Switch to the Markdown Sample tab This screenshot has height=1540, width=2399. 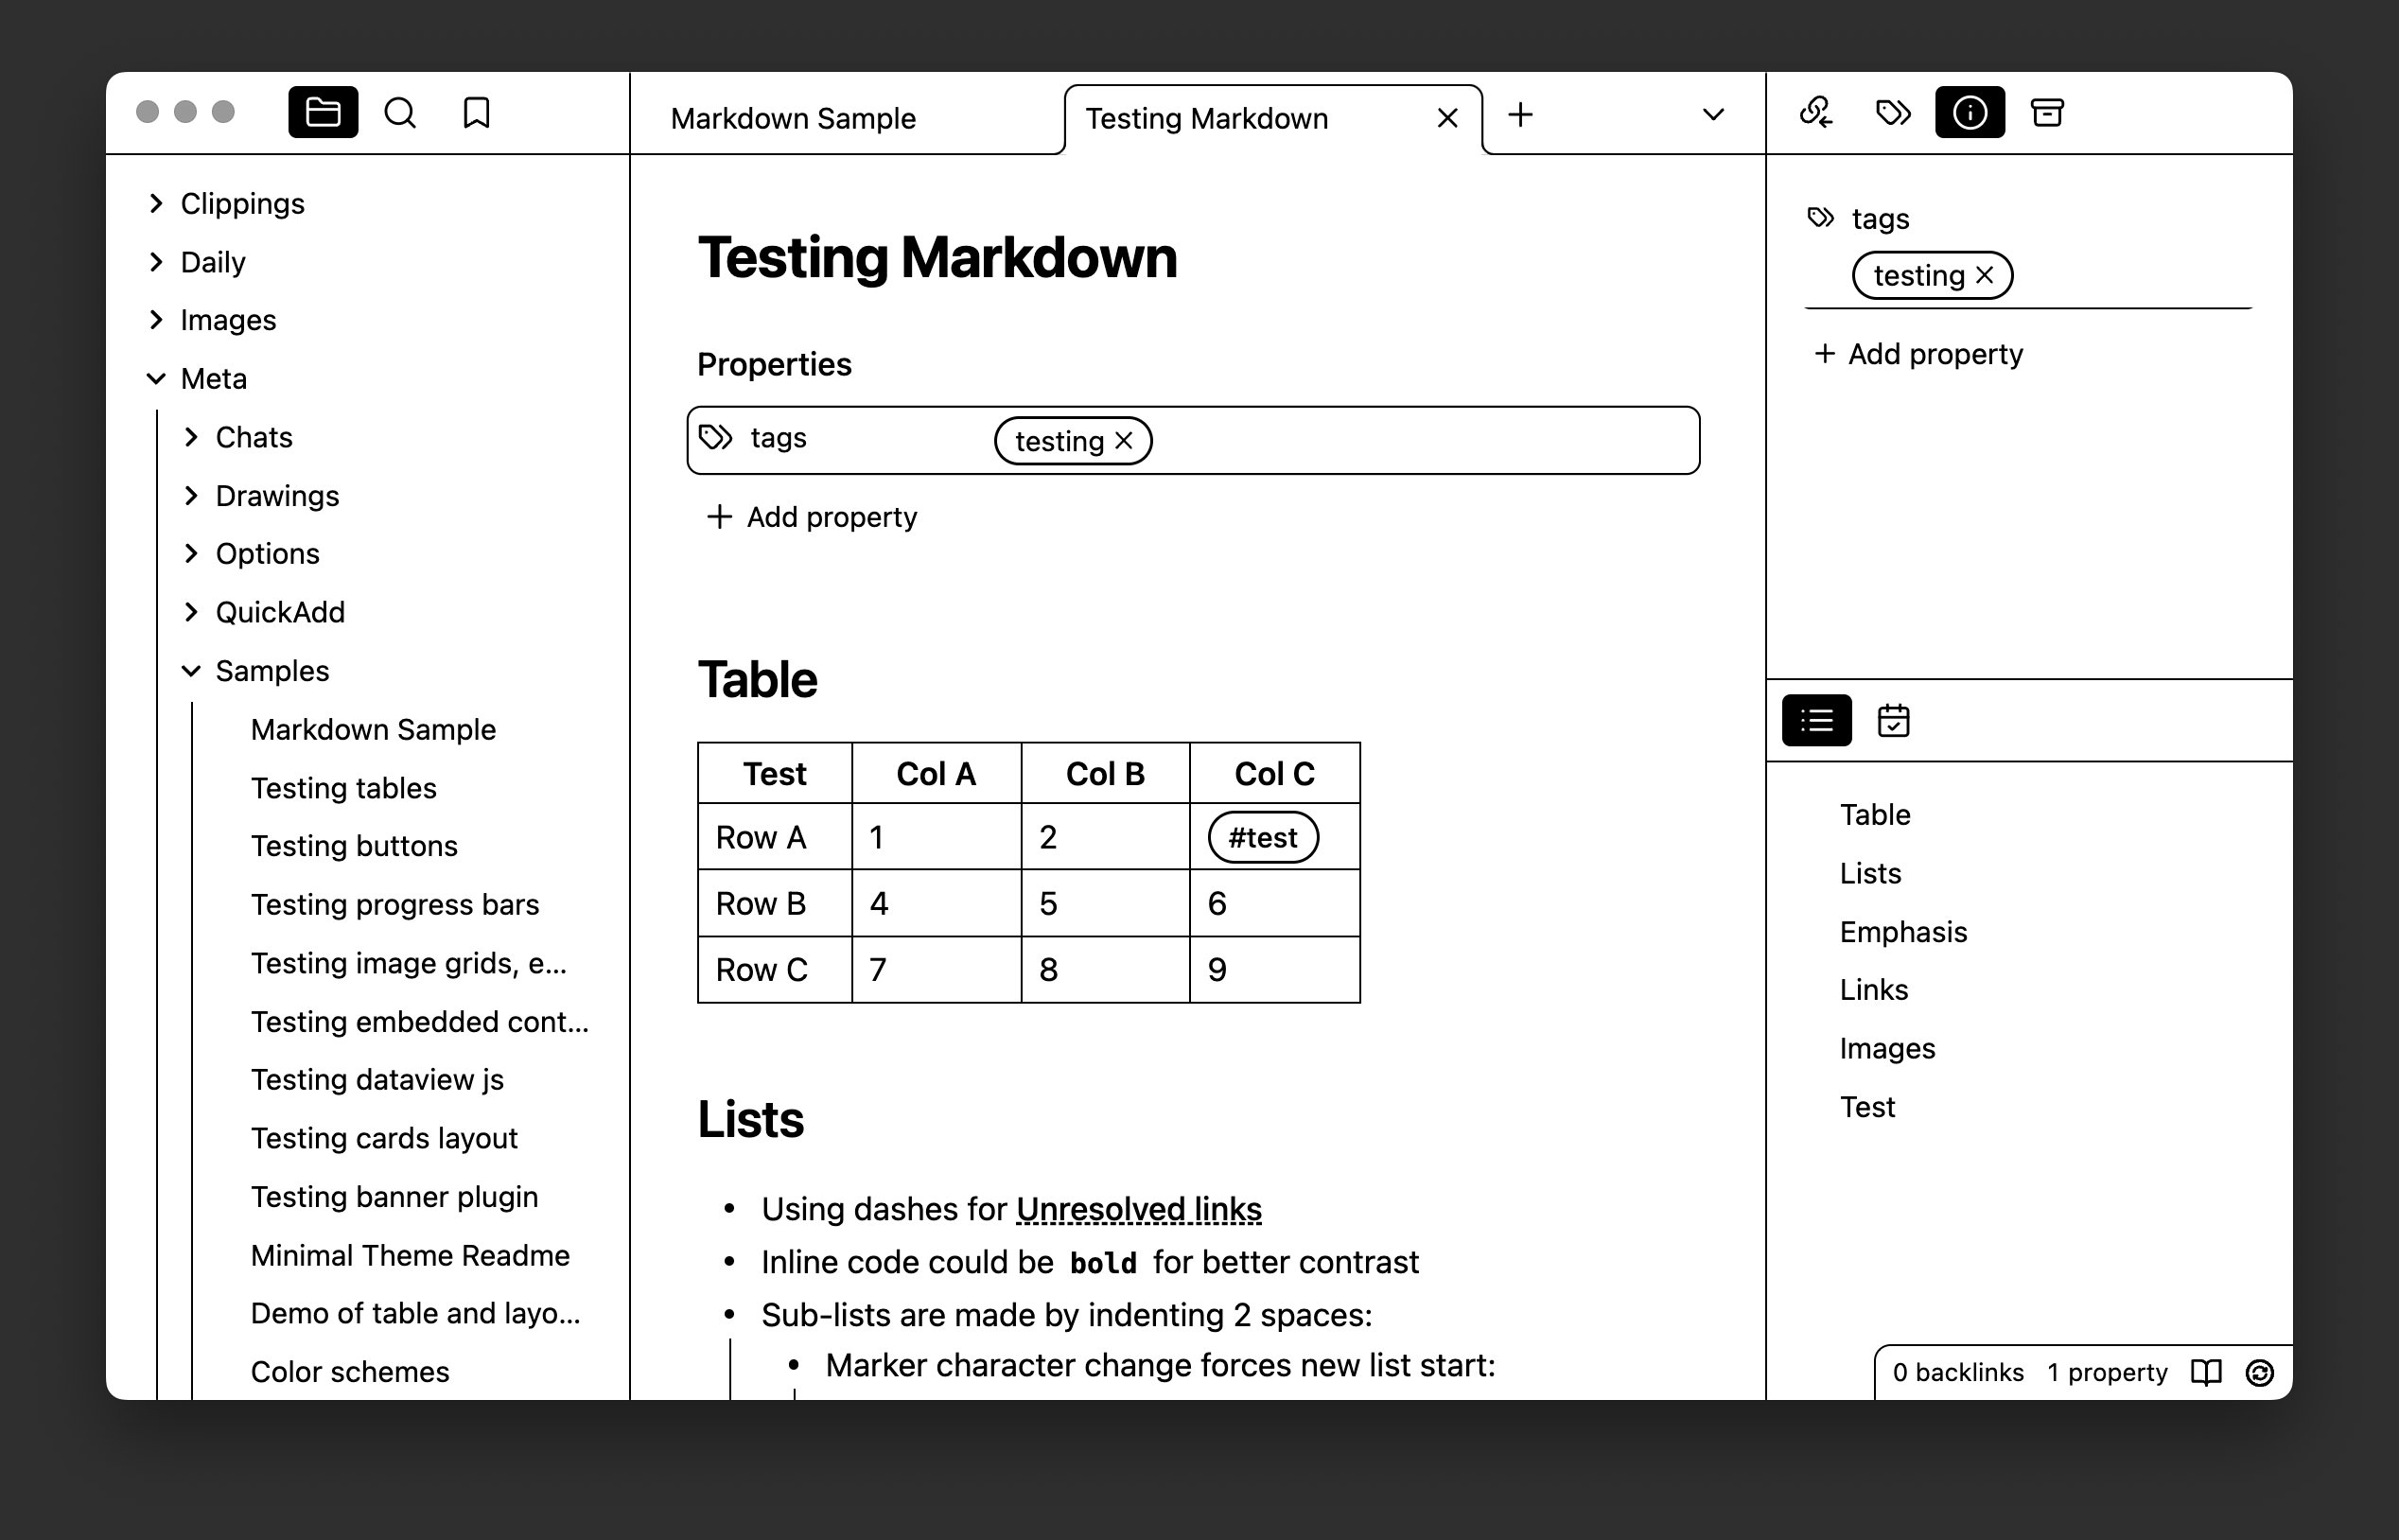tap(793, 119)
